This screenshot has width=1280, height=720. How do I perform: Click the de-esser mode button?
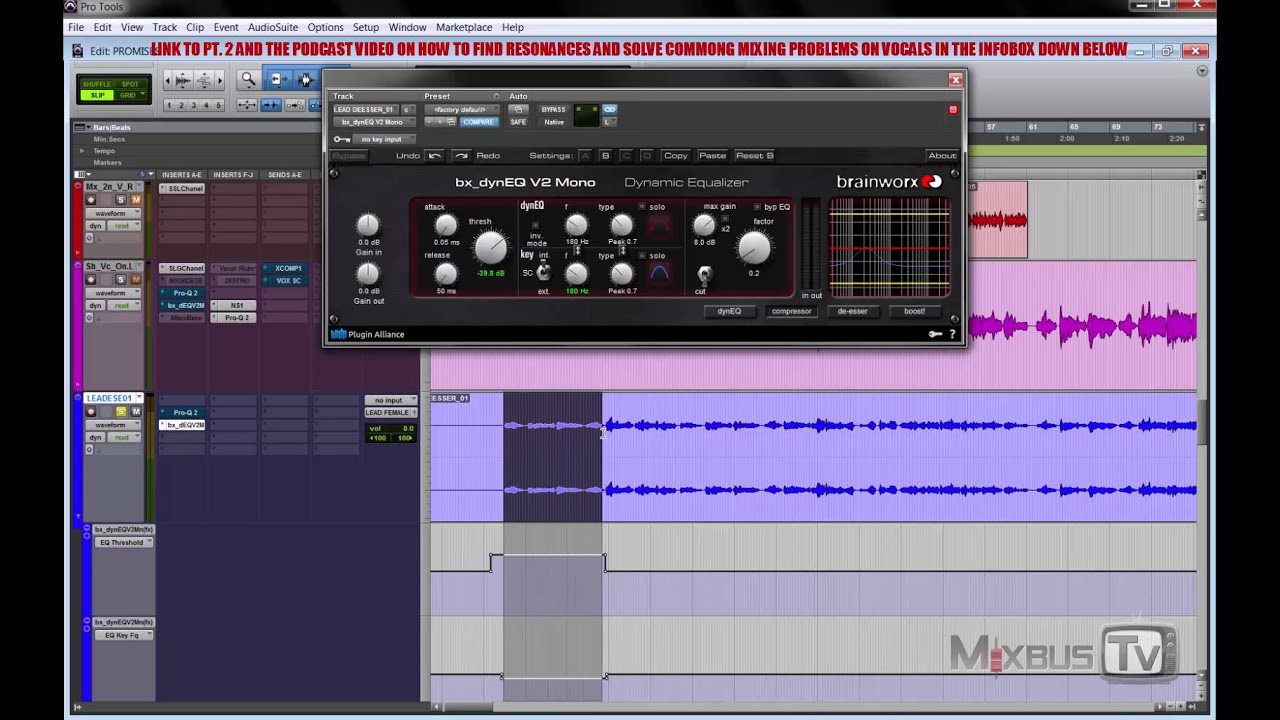pos(853,311)
